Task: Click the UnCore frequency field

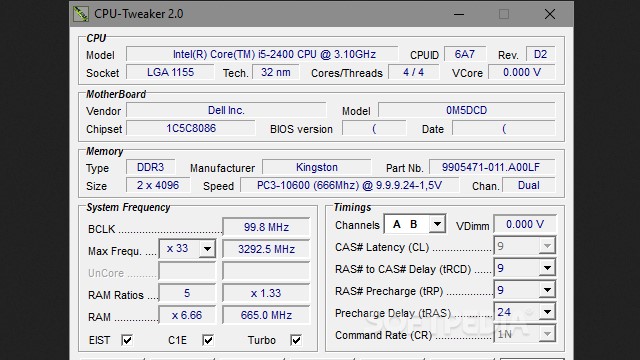Action: point(266,271)
